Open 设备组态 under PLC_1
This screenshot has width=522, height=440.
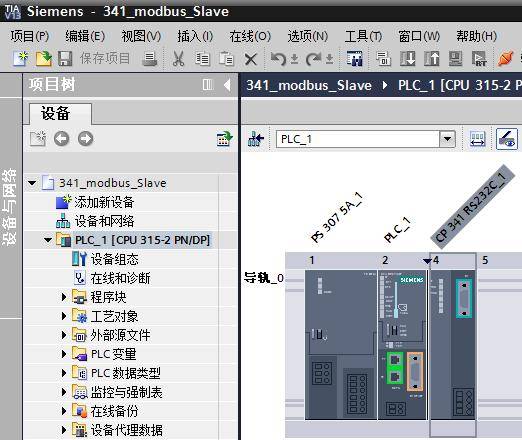pos(114,259)
